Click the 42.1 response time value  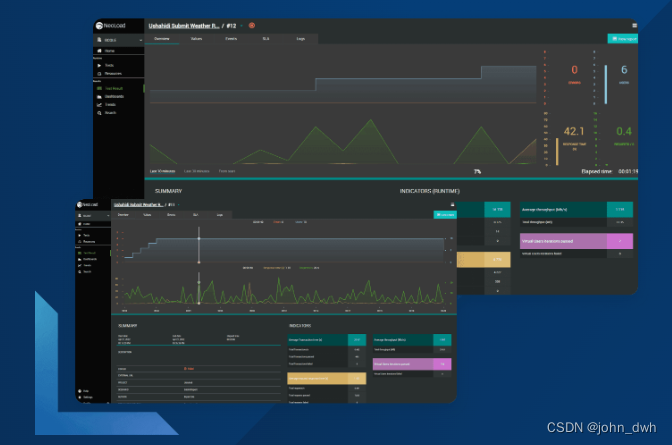click(x=574, y=131)
